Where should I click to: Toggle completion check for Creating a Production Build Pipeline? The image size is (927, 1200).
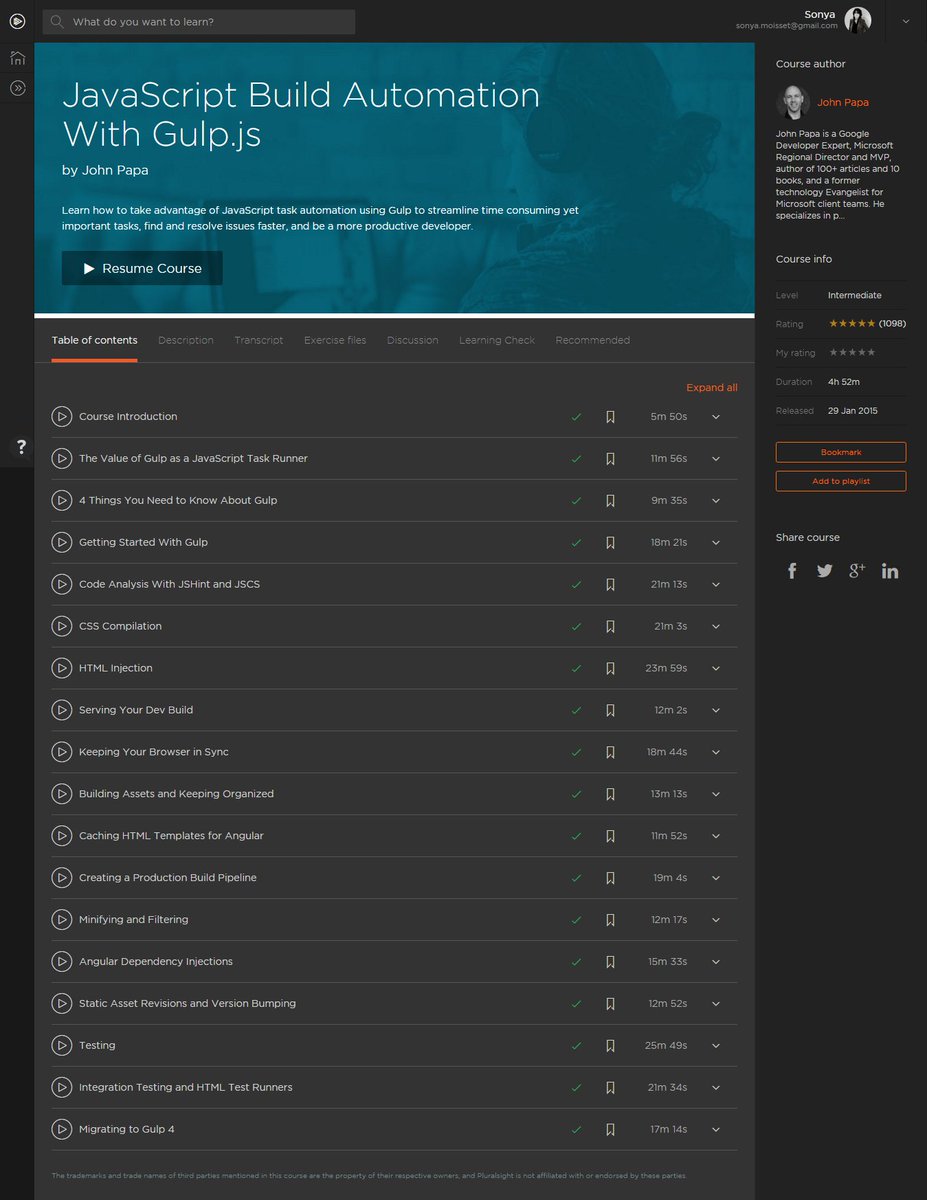click(576, 878)
